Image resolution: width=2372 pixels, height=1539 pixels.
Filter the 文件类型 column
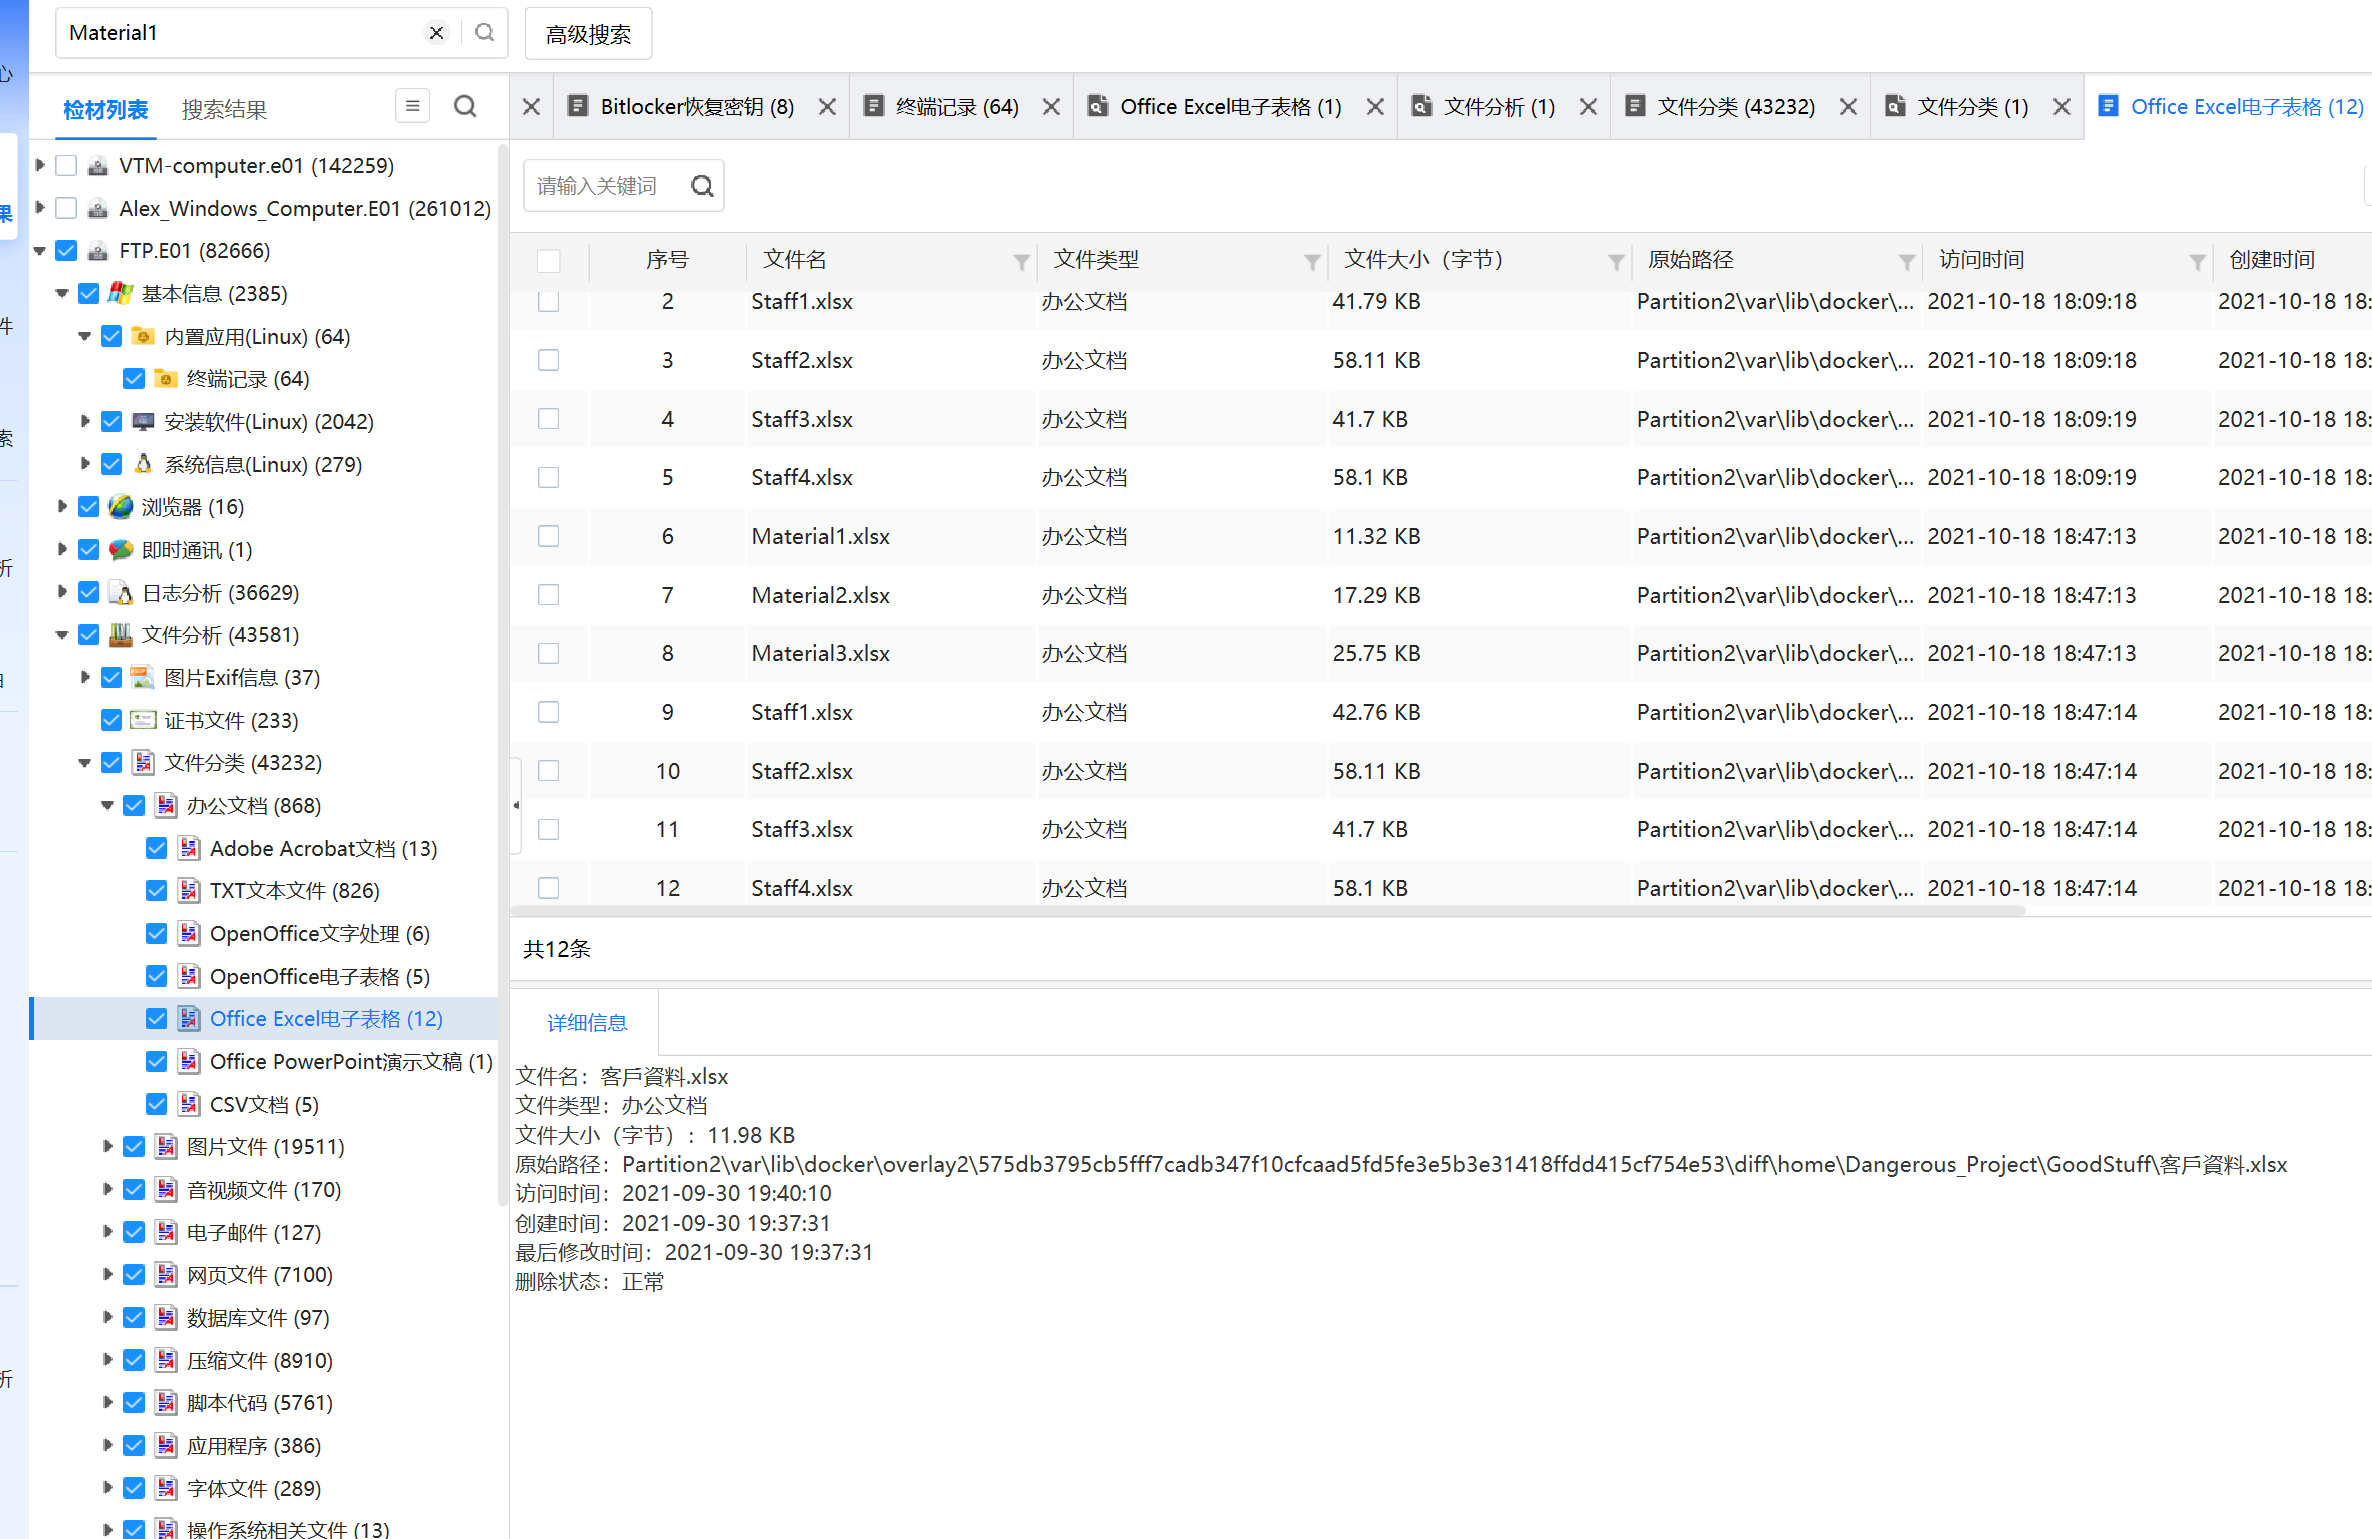pos(1312,262)
